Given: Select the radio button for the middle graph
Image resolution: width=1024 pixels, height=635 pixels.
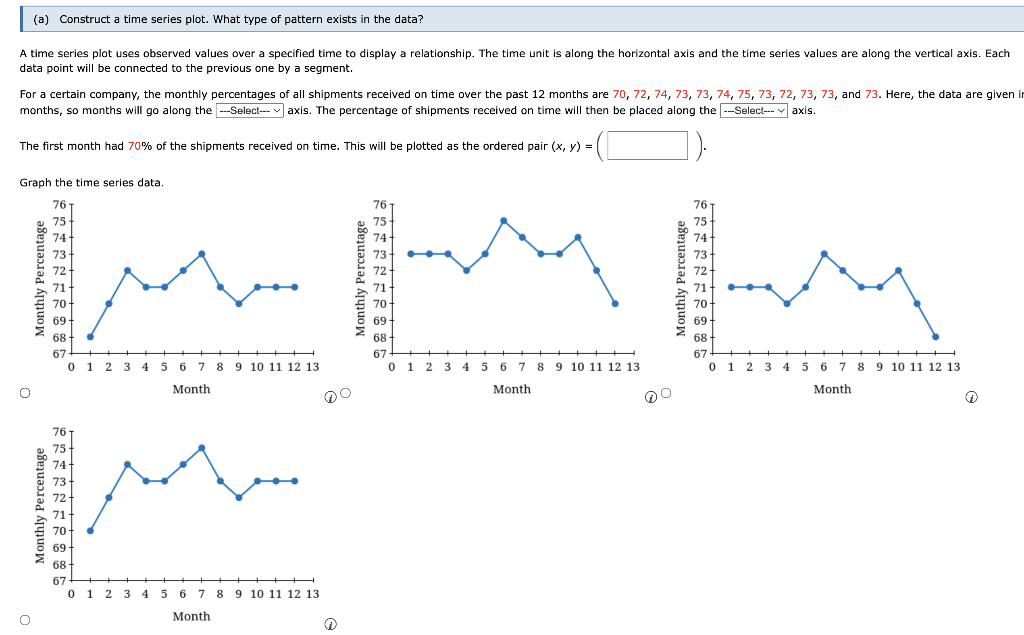Looking at the screenshot, I should (x=344, y=392).
